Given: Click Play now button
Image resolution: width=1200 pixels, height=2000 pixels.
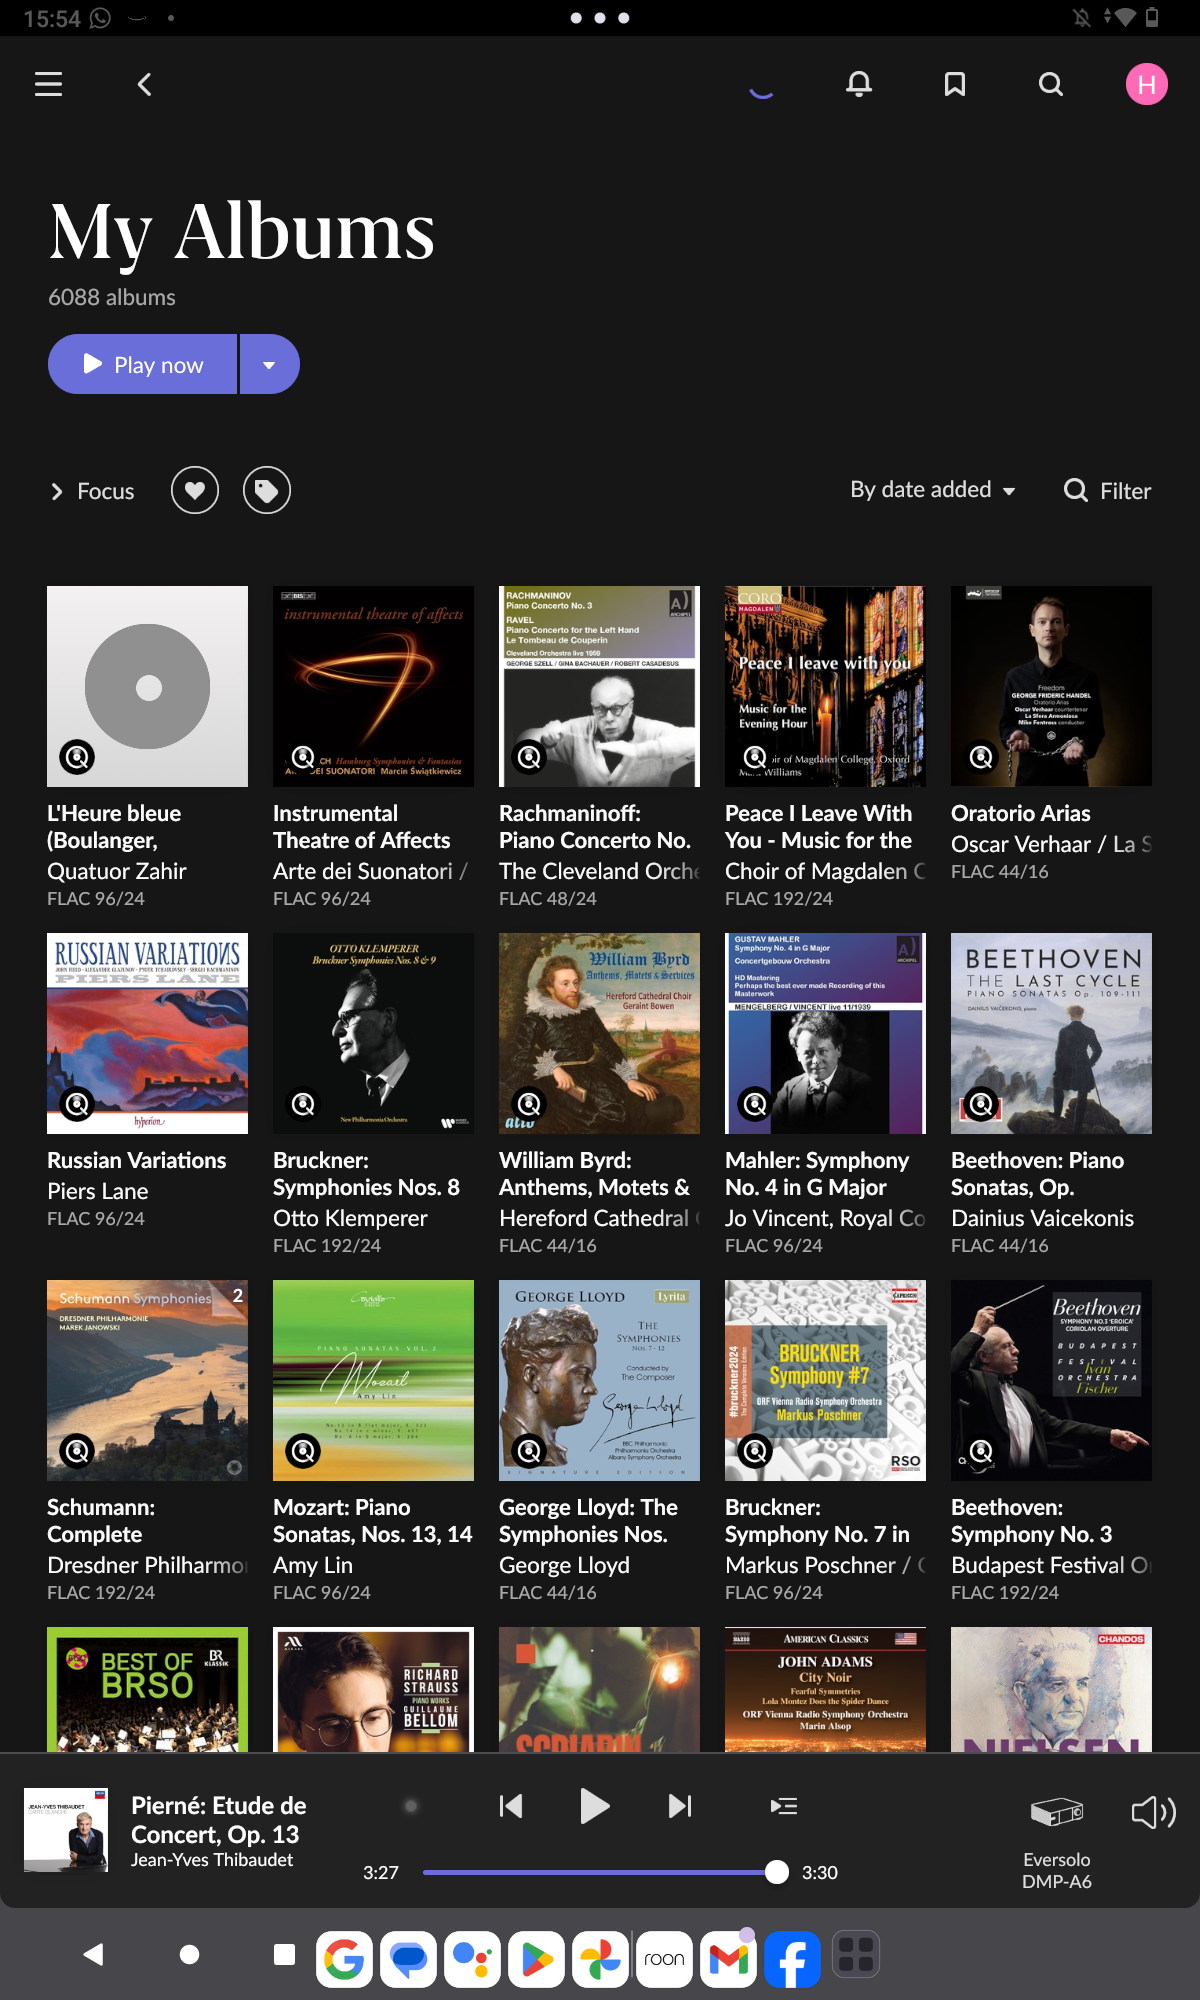Looking at the screenshot, I should [143, 364].
